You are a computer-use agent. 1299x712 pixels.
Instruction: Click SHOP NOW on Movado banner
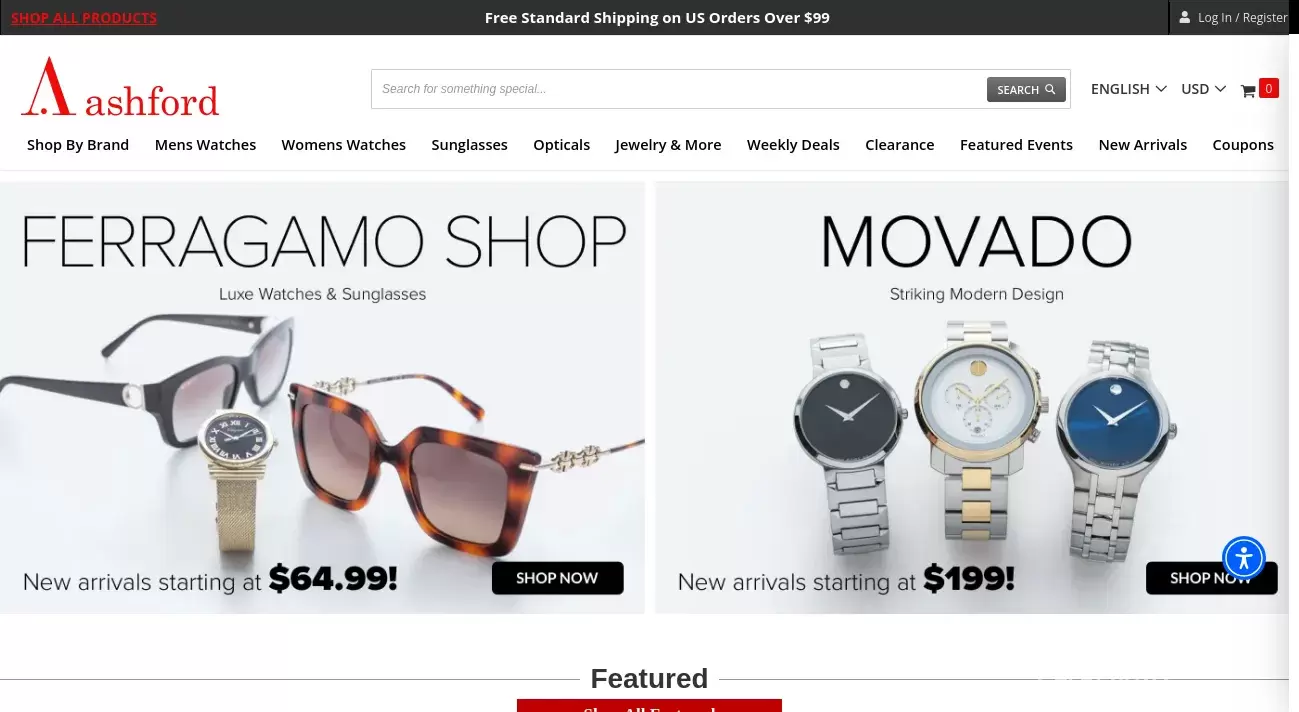coord(1211,578)
